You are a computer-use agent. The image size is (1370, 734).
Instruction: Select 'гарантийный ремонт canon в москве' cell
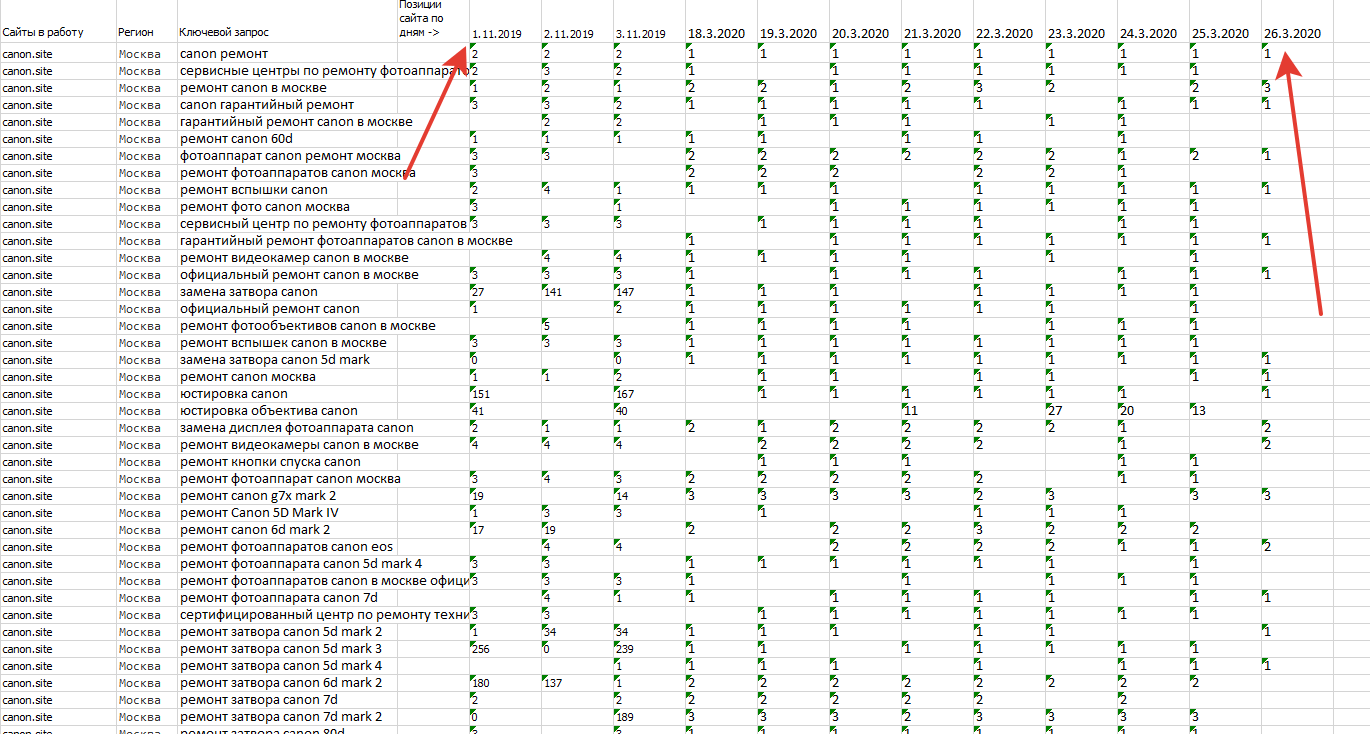point(296,121)
